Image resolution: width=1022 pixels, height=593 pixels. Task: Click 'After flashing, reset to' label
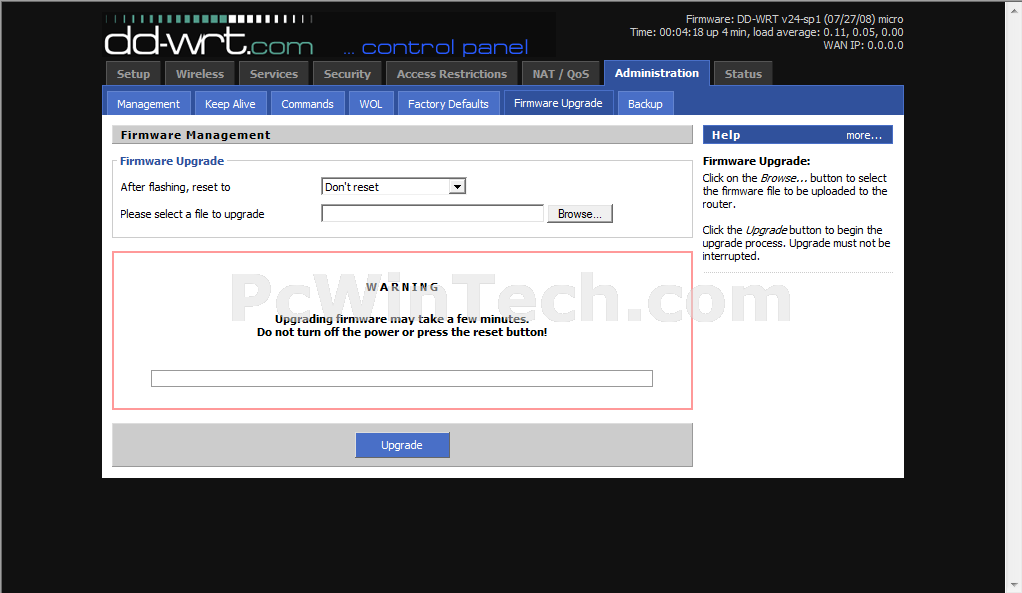(175, 187)
